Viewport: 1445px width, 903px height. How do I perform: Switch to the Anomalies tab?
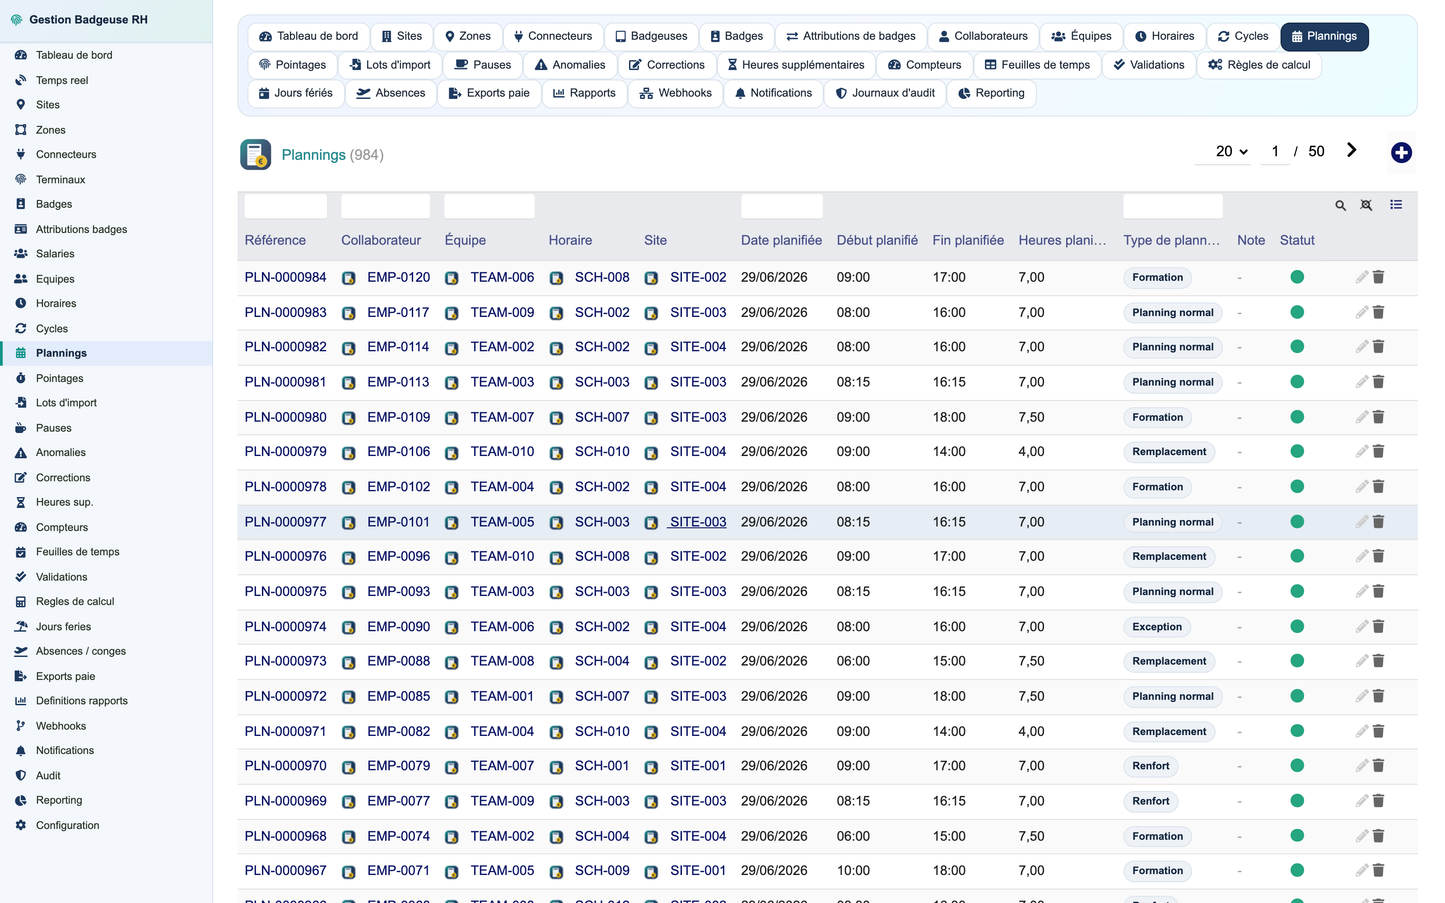[570, 65]
